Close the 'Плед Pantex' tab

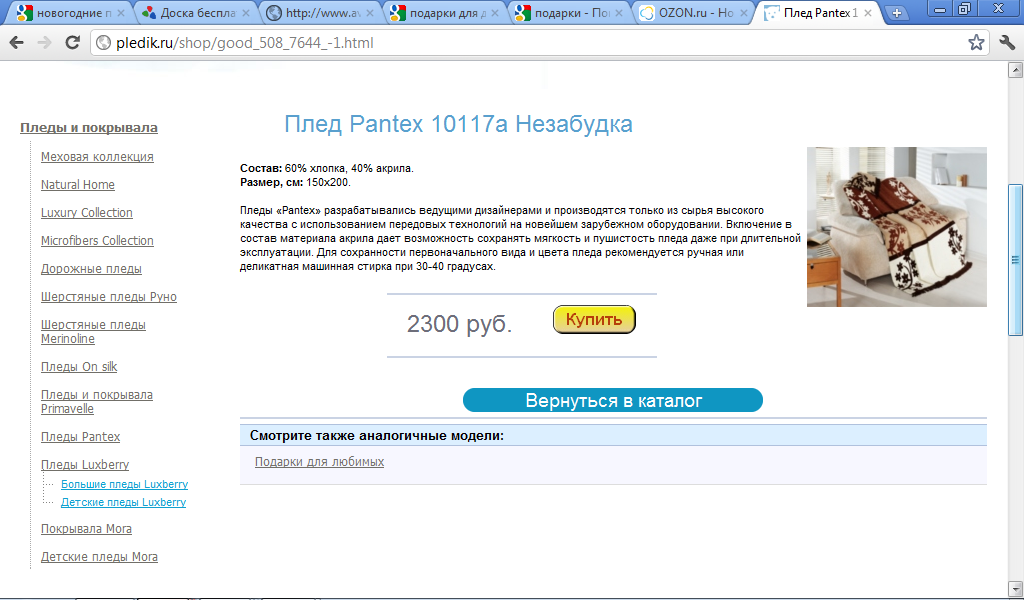tap(868, 12)
